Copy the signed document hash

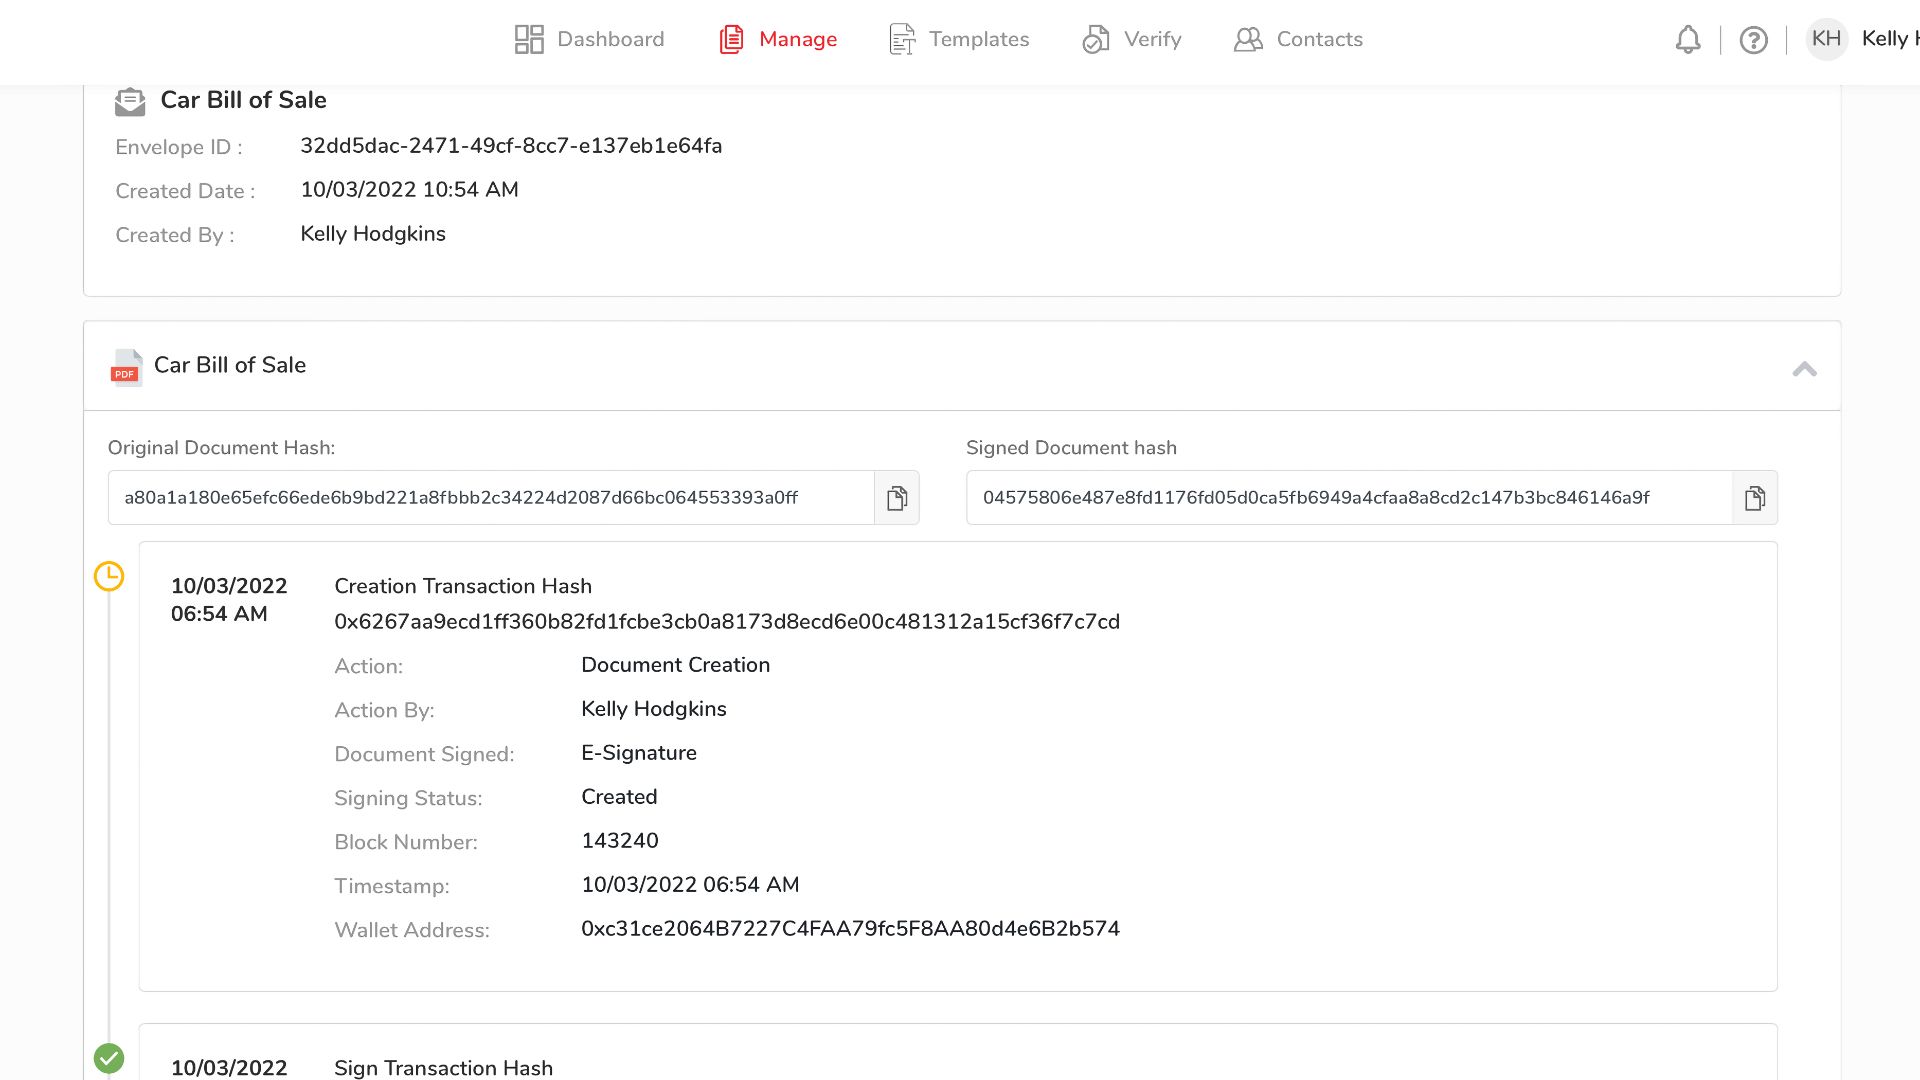click(x=1754, y=498)
